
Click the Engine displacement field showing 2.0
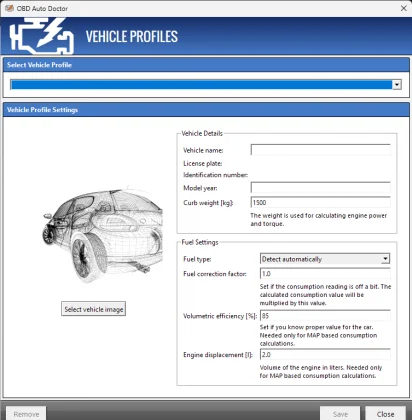(x=325, y=354)
